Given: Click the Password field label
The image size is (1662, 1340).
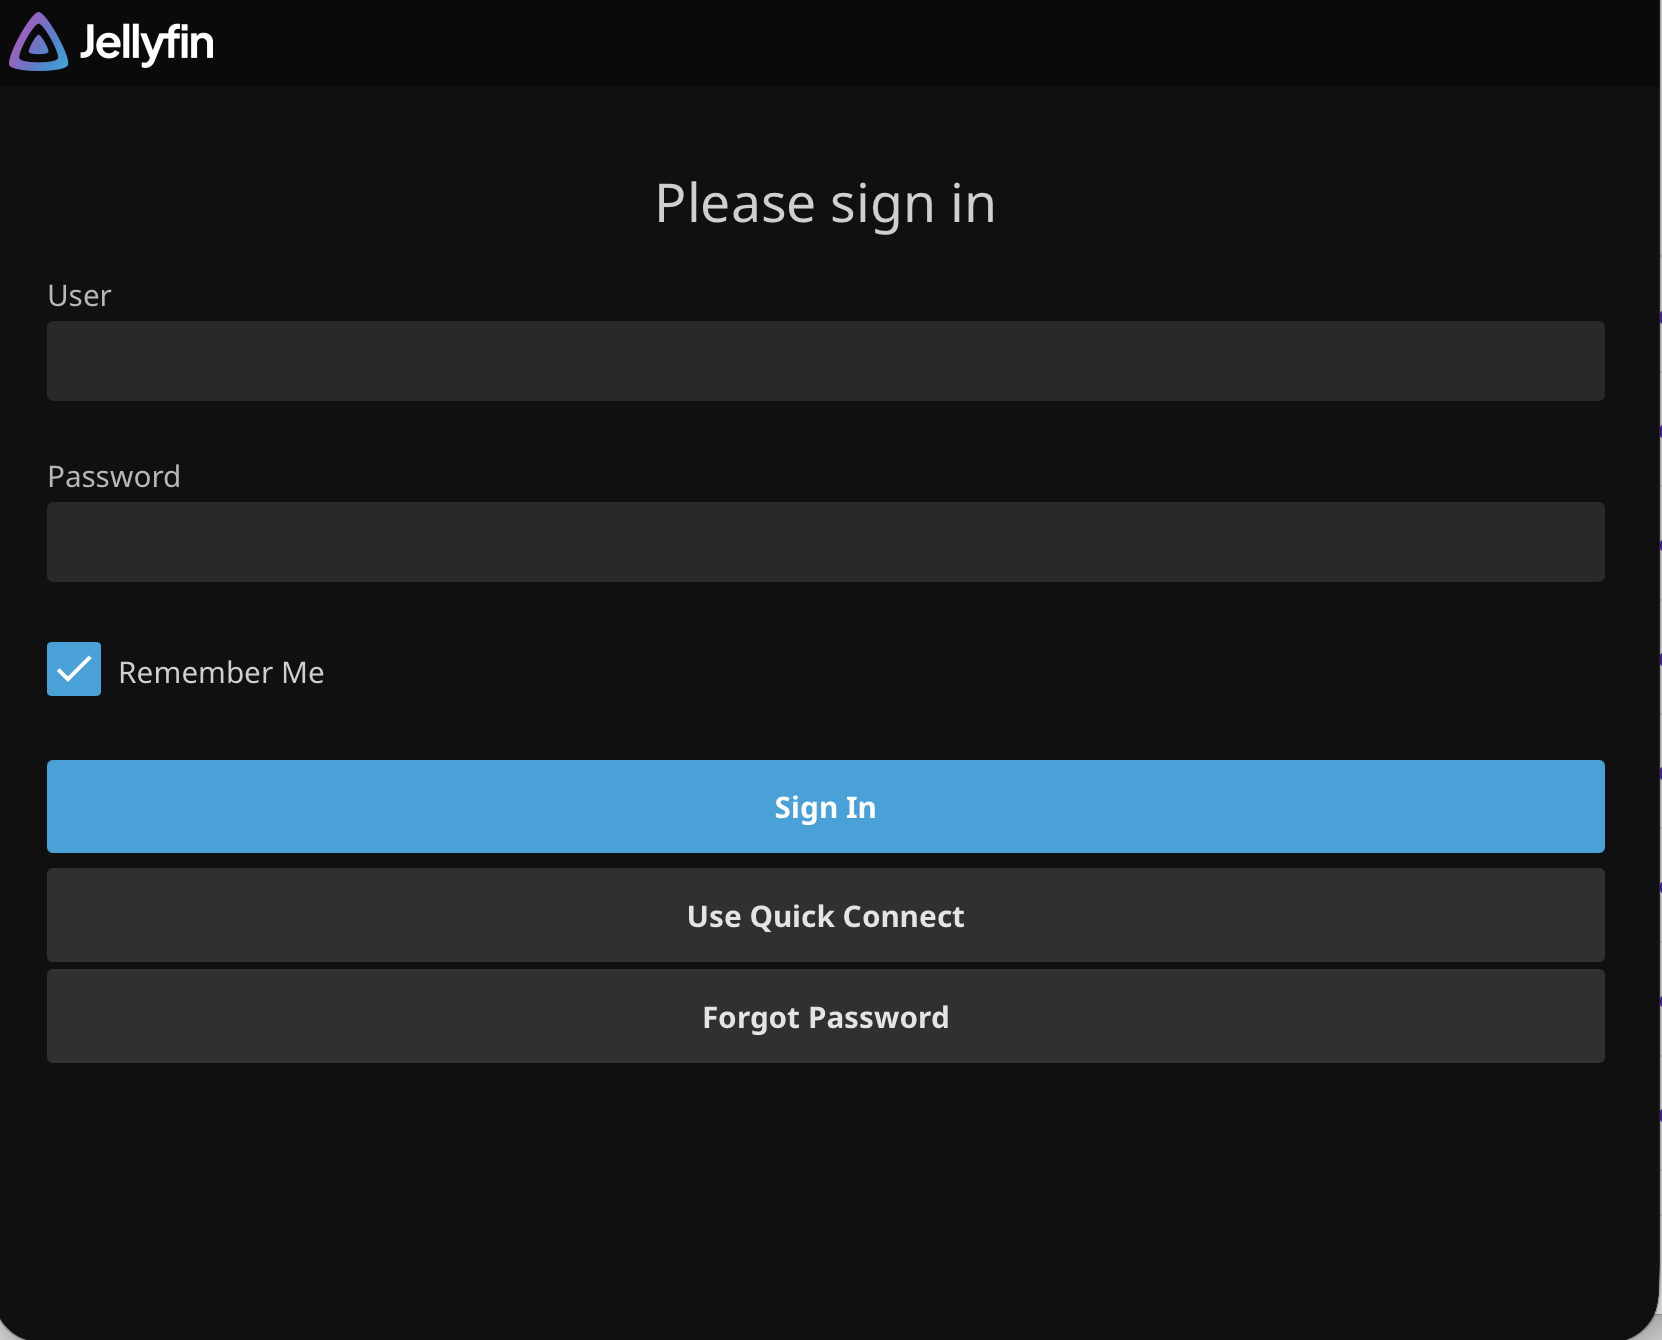Looking at the screenshot, I should click(114, 476).
